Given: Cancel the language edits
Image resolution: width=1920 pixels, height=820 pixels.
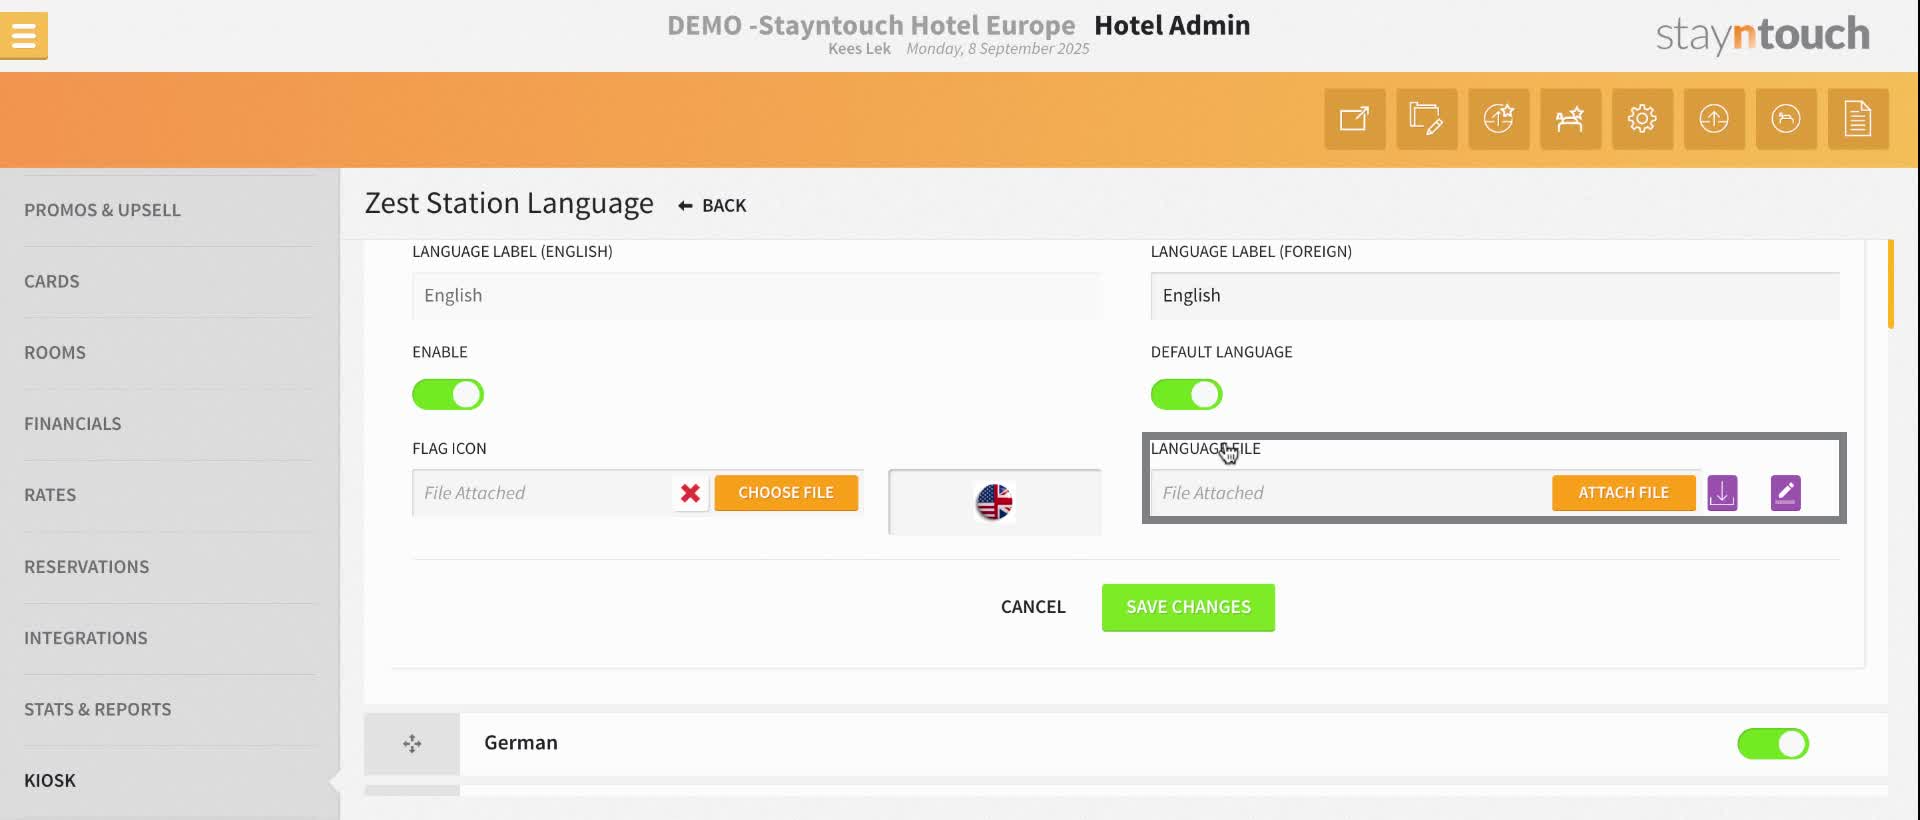Looking at the screenshot, I should pyautogui.click(x=1033, y=607).
